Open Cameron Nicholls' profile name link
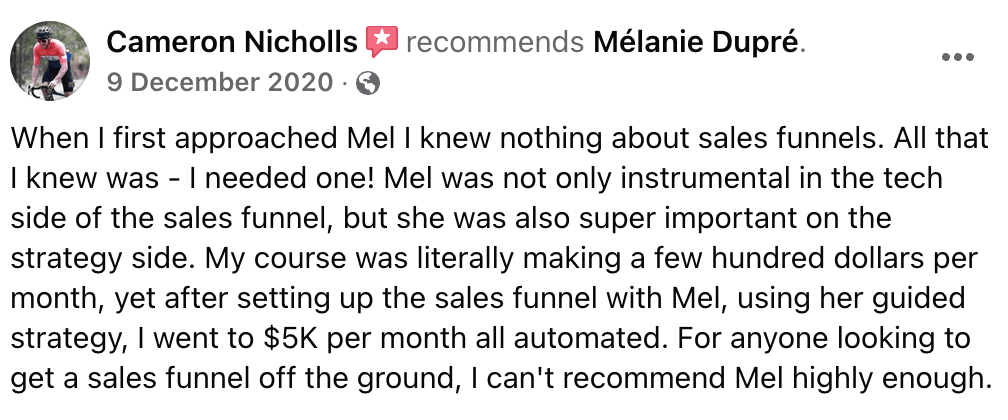Image resolution: width=1008 pixels, height=420 pixels. [231, 43]
